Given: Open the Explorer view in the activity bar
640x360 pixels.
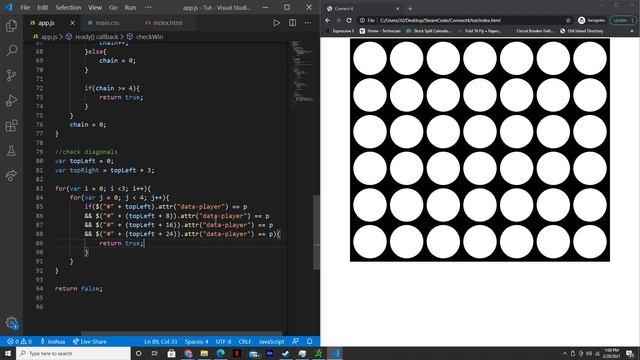Looking at the screenshot, I should 11,26.
